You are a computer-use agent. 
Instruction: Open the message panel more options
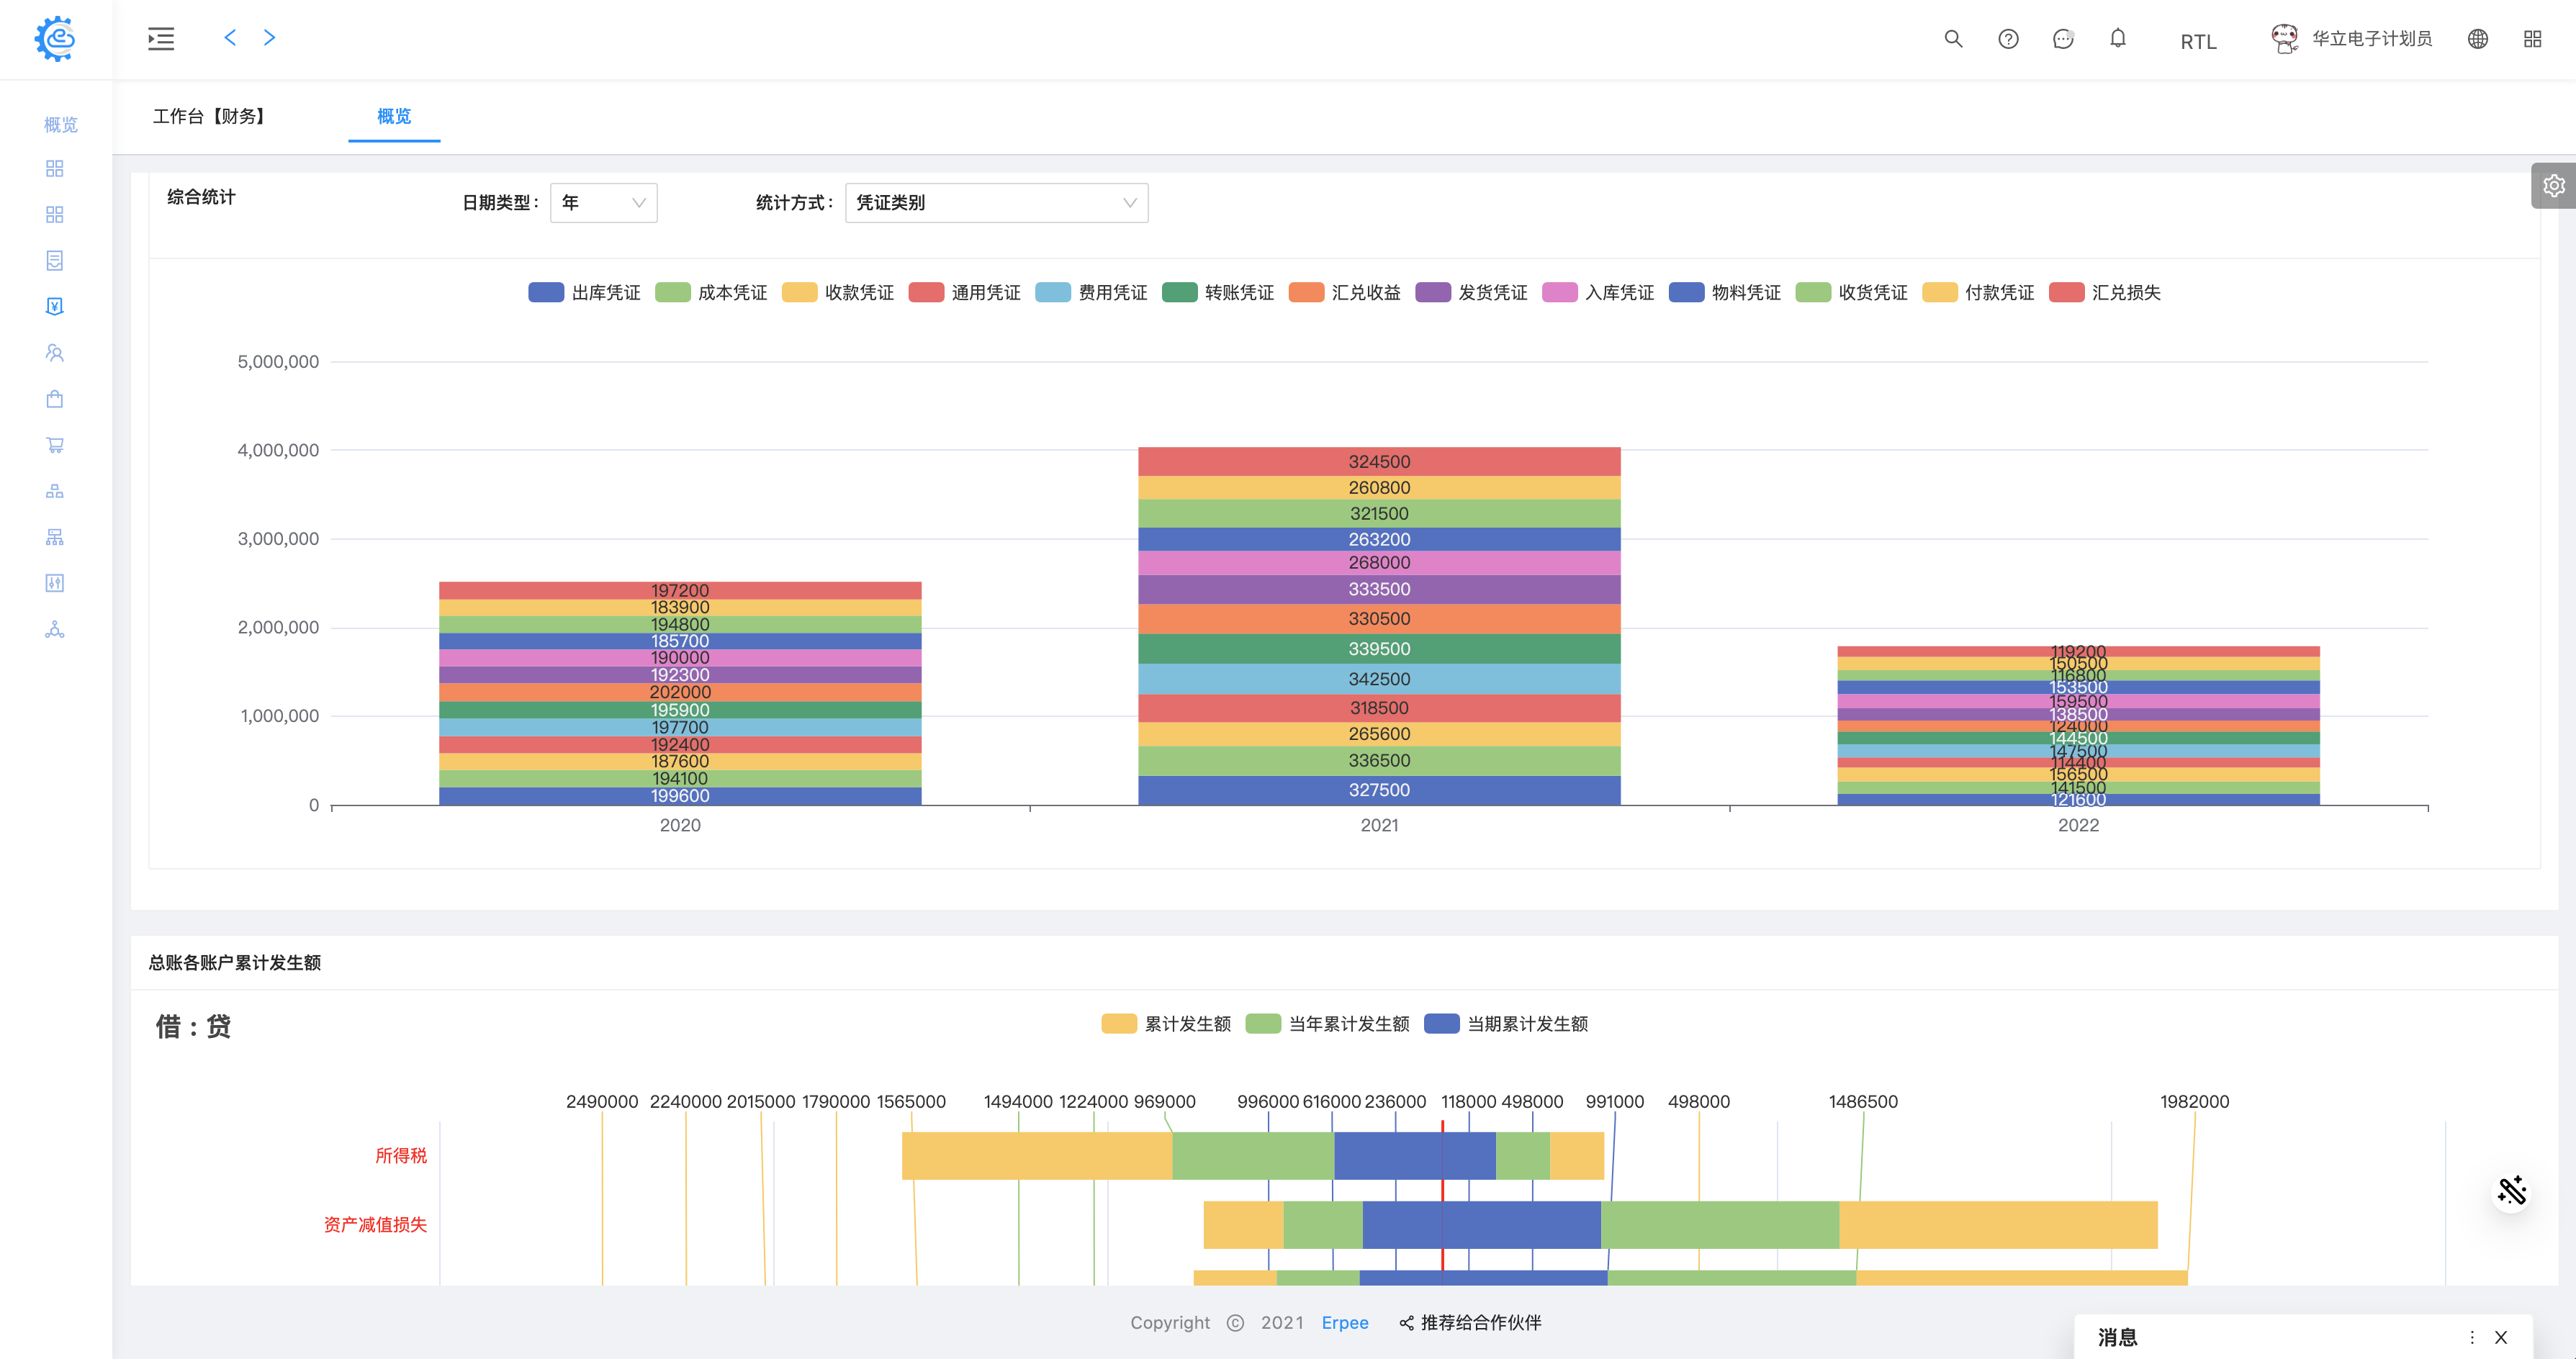[2471, 1337]
